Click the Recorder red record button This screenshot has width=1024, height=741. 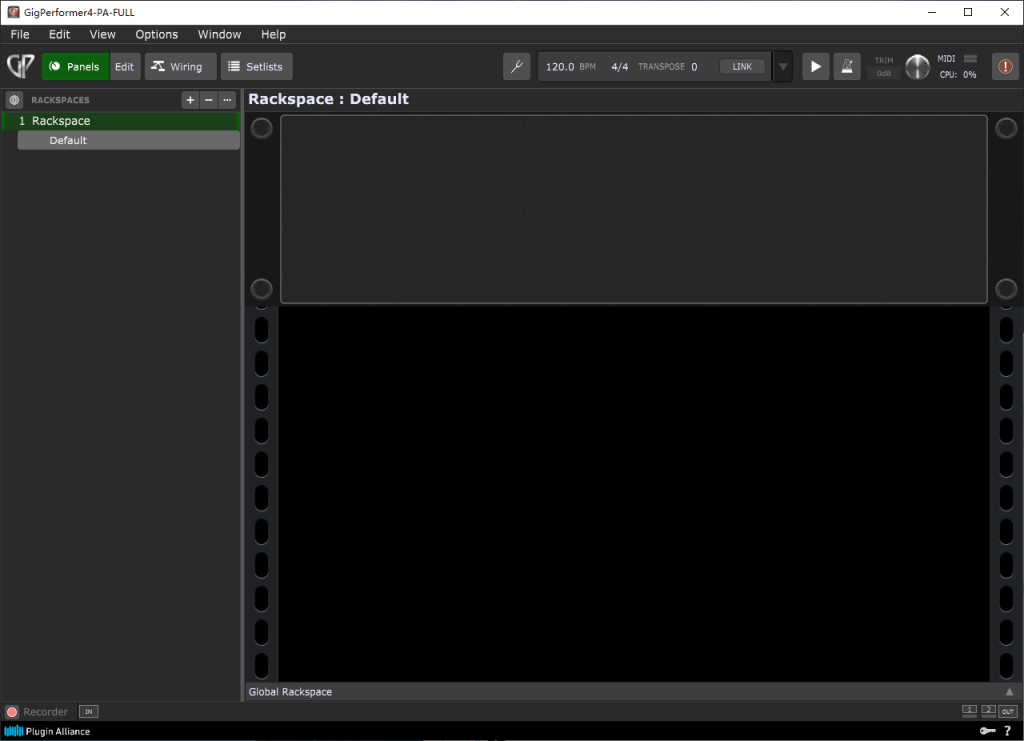[x=12, y=712]
